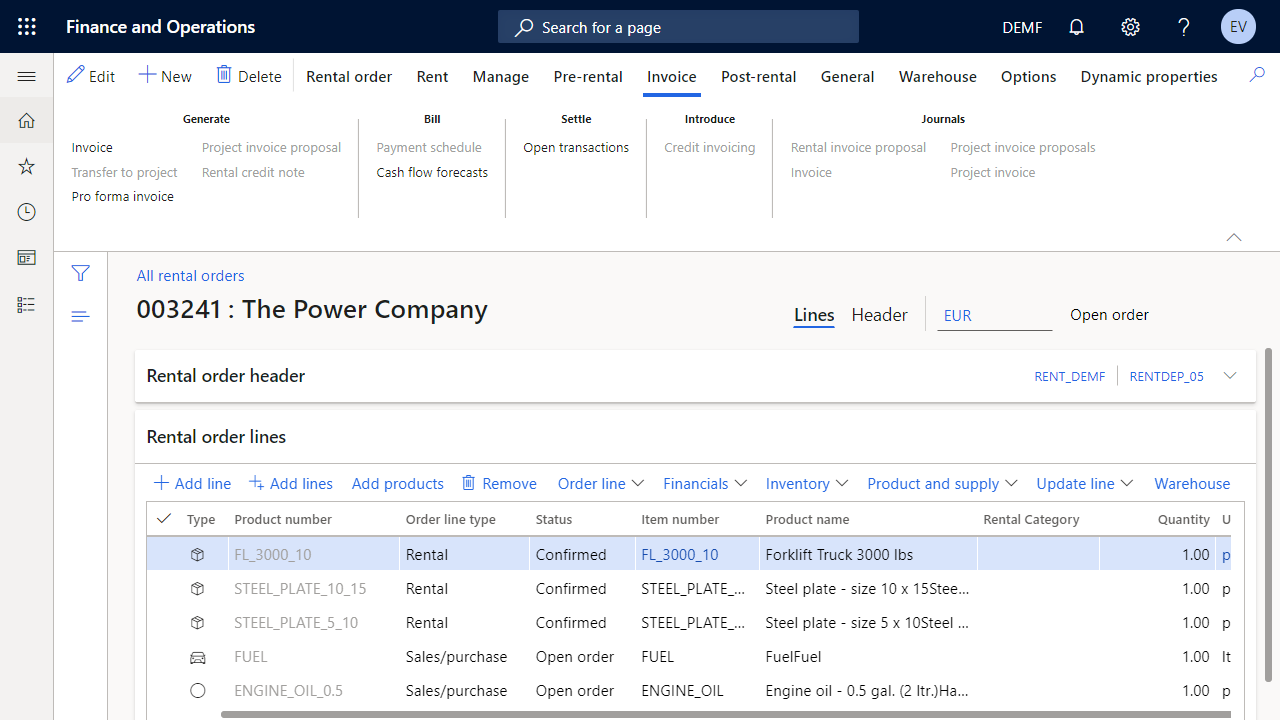Click the type icon of STEEL_PLATE_10_15 row
Viewport: 1280px width, 720px height.
click(x=197, y=589)
